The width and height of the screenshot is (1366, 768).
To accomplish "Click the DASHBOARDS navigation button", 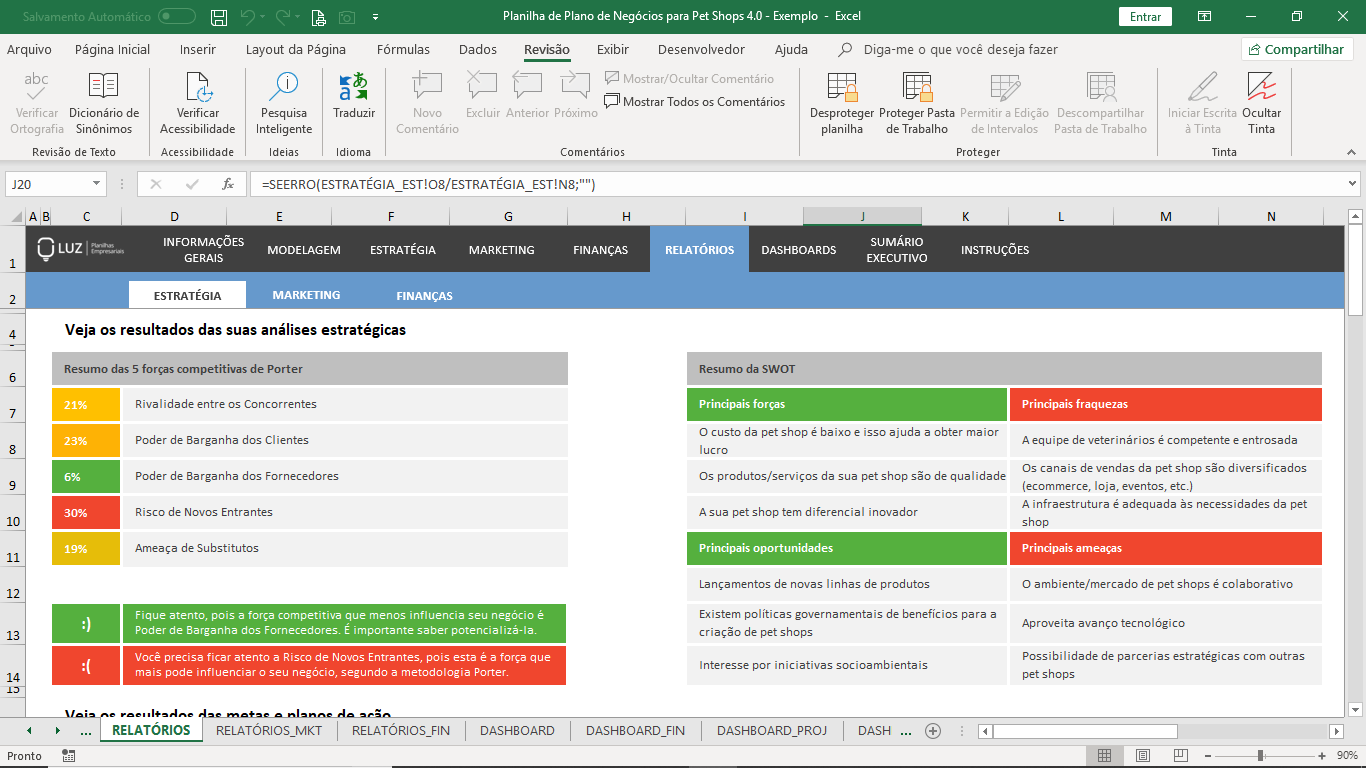I will coord(798,250).
